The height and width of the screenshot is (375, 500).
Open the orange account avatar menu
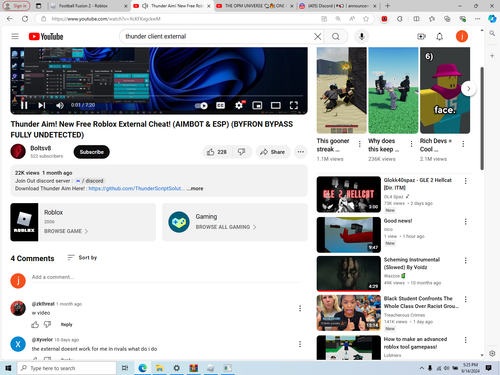462,36
